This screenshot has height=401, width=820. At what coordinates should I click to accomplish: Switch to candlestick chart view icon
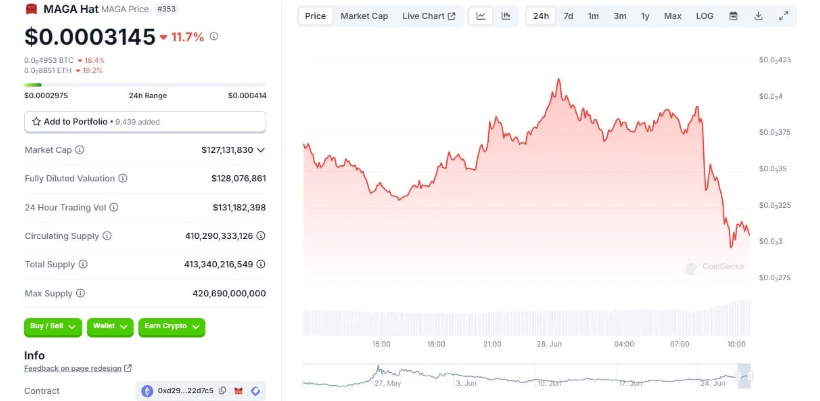(506, 16)
